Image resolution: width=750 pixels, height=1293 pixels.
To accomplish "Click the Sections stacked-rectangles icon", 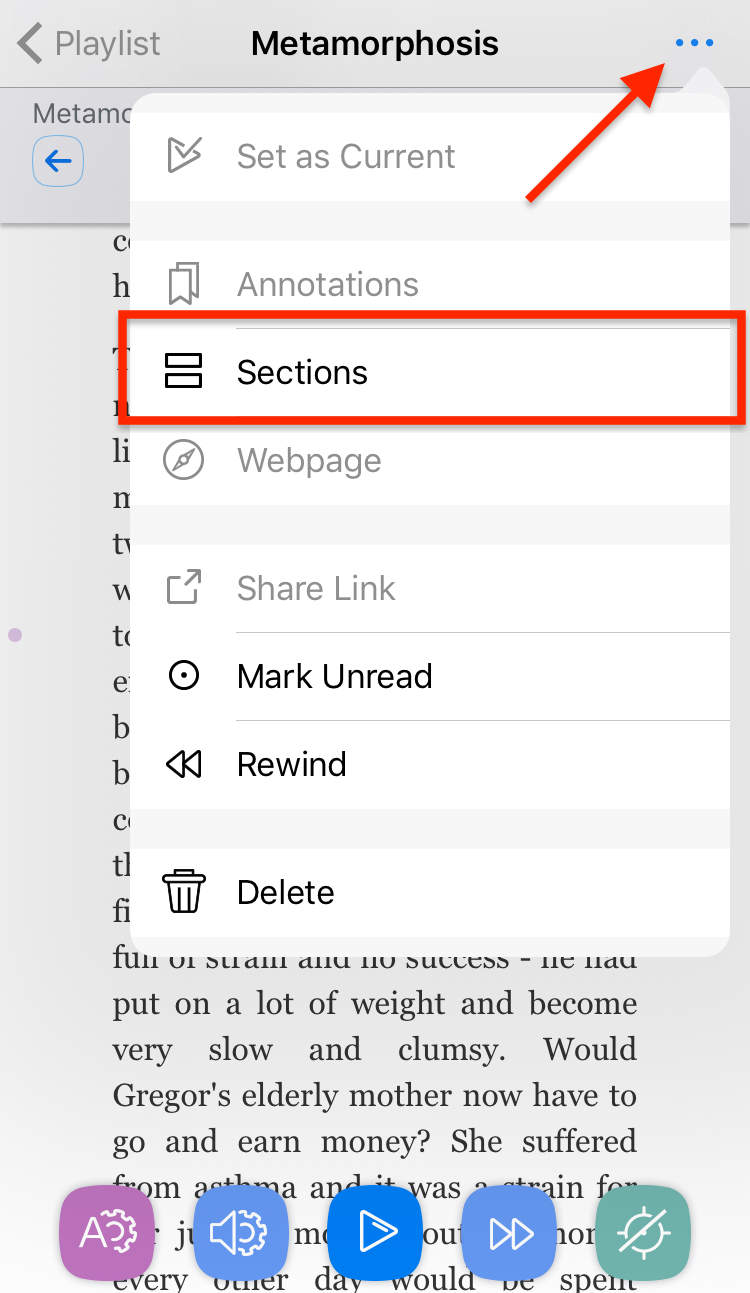I will tap(184, 371).
